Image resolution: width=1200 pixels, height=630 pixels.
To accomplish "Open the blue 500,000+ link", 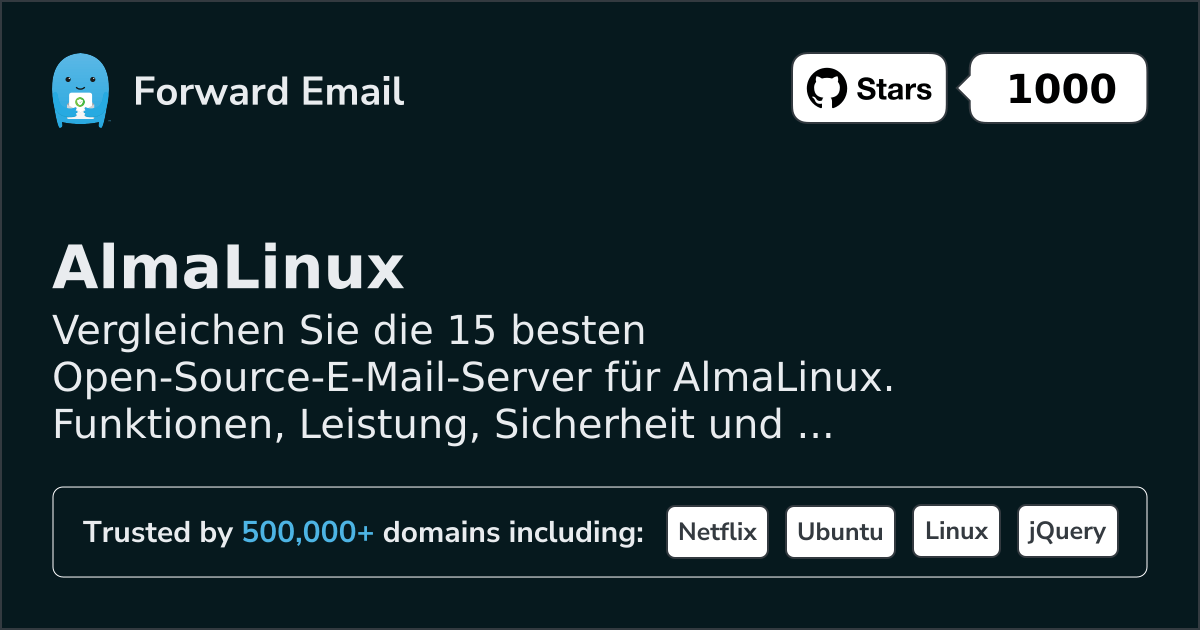I will tap(308, 532).
